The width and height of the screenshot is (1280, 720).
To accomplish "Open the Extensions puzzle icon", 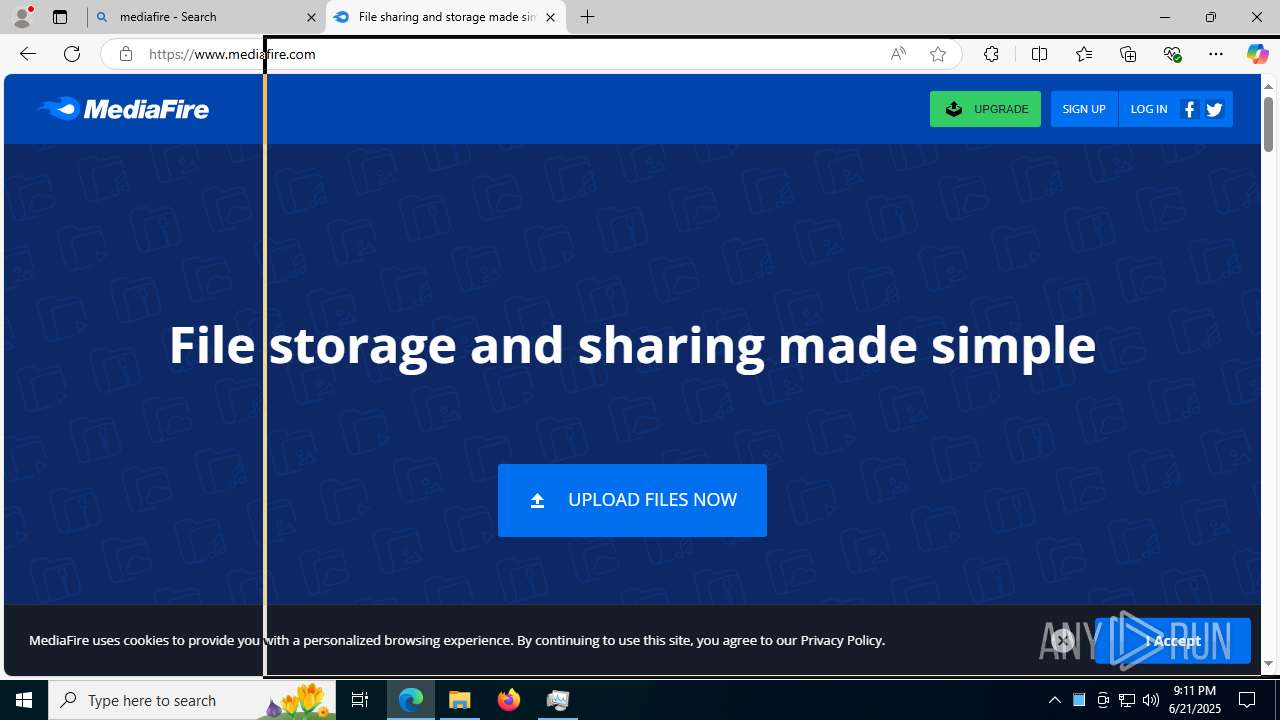I will [x=991, y=54].
